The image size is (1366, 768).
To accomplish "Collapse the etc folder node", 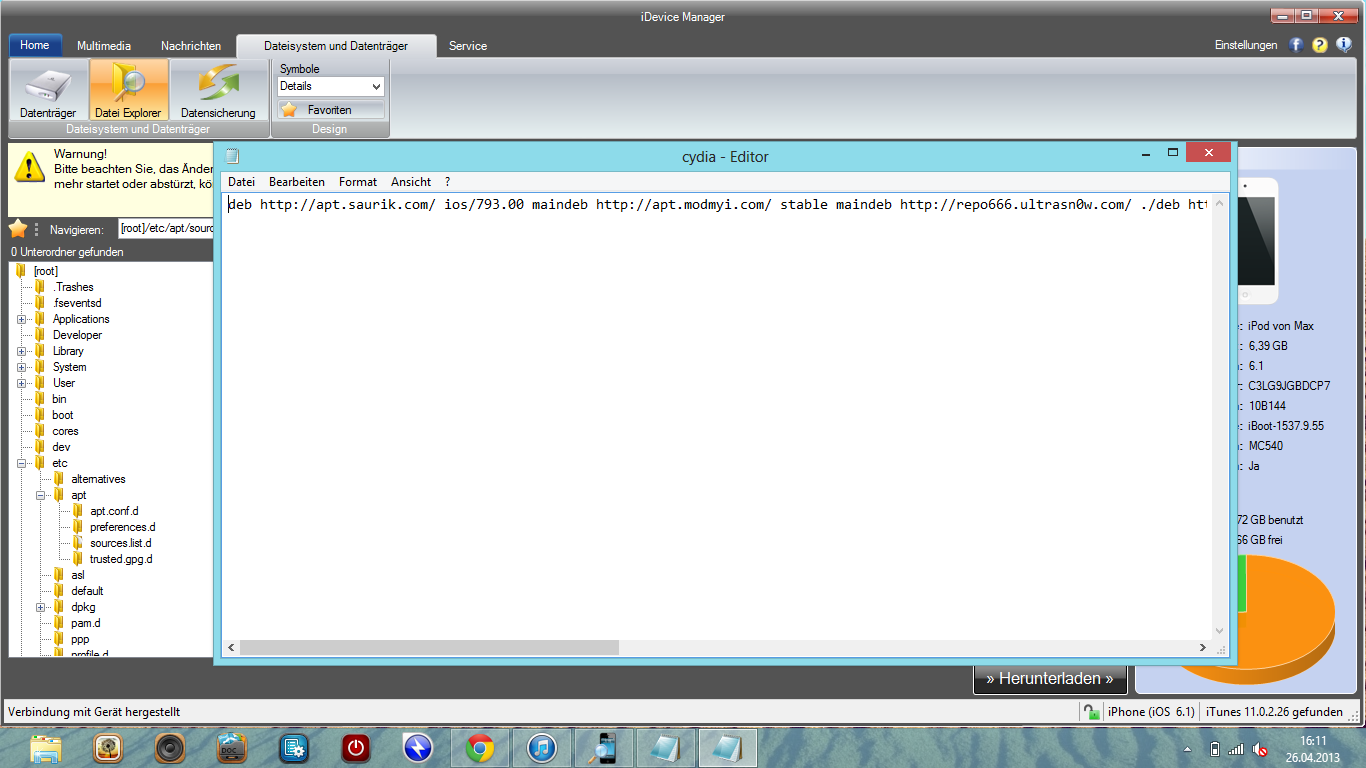I will click(x=22, y=463).
